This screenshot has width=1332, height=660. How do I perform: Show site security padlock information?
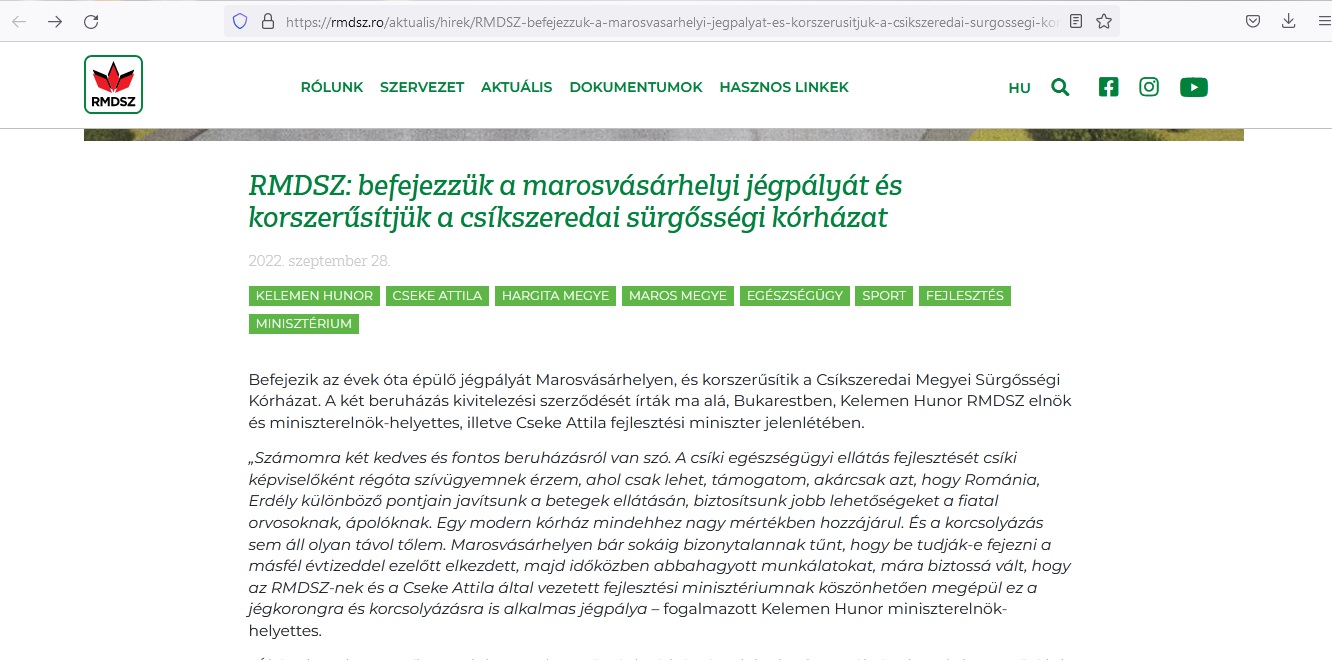[x=267, y=21]
